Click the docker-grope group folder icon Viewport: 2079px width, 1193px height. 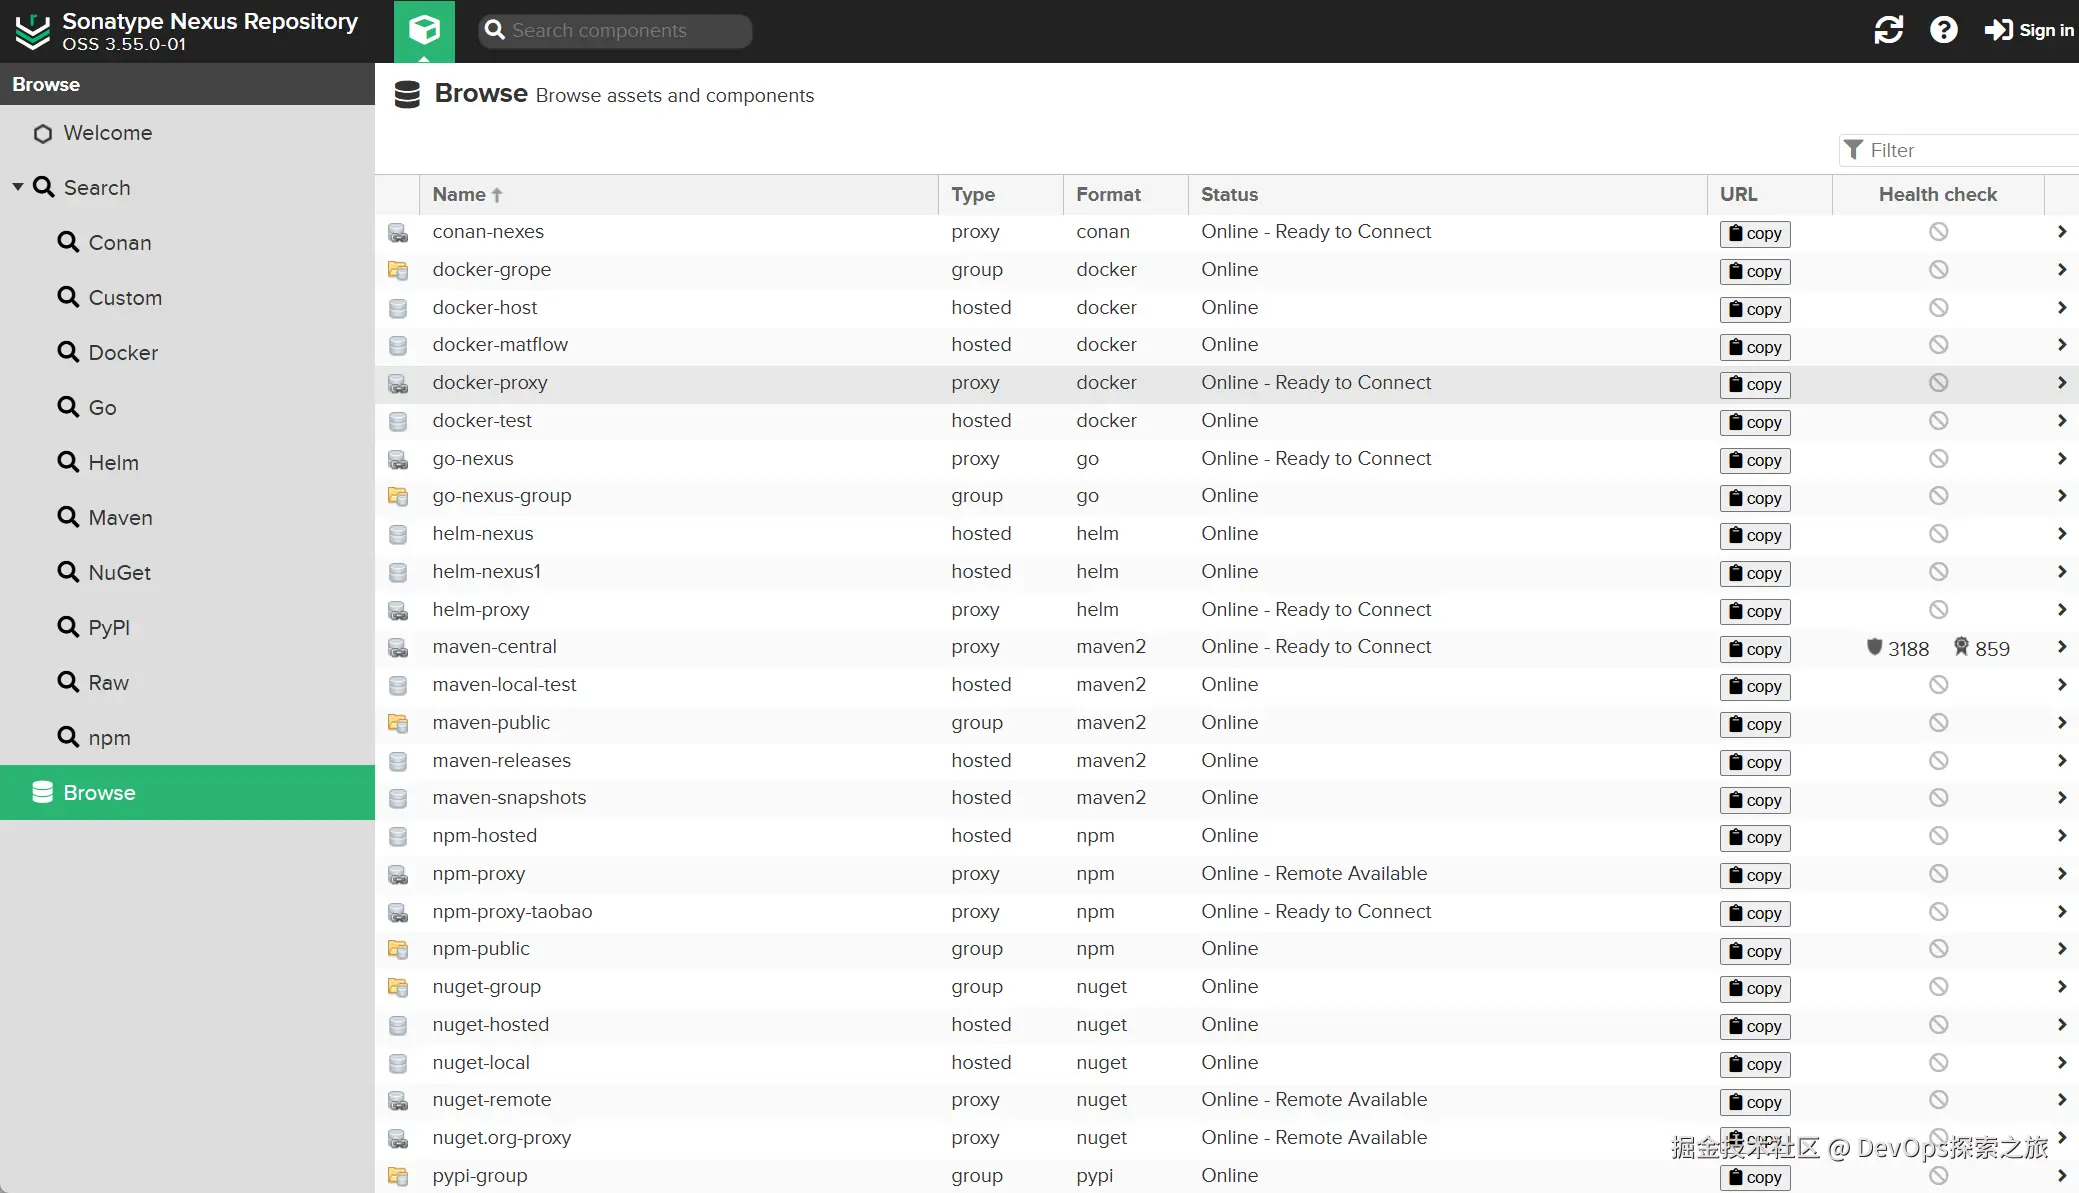[398, 270]
